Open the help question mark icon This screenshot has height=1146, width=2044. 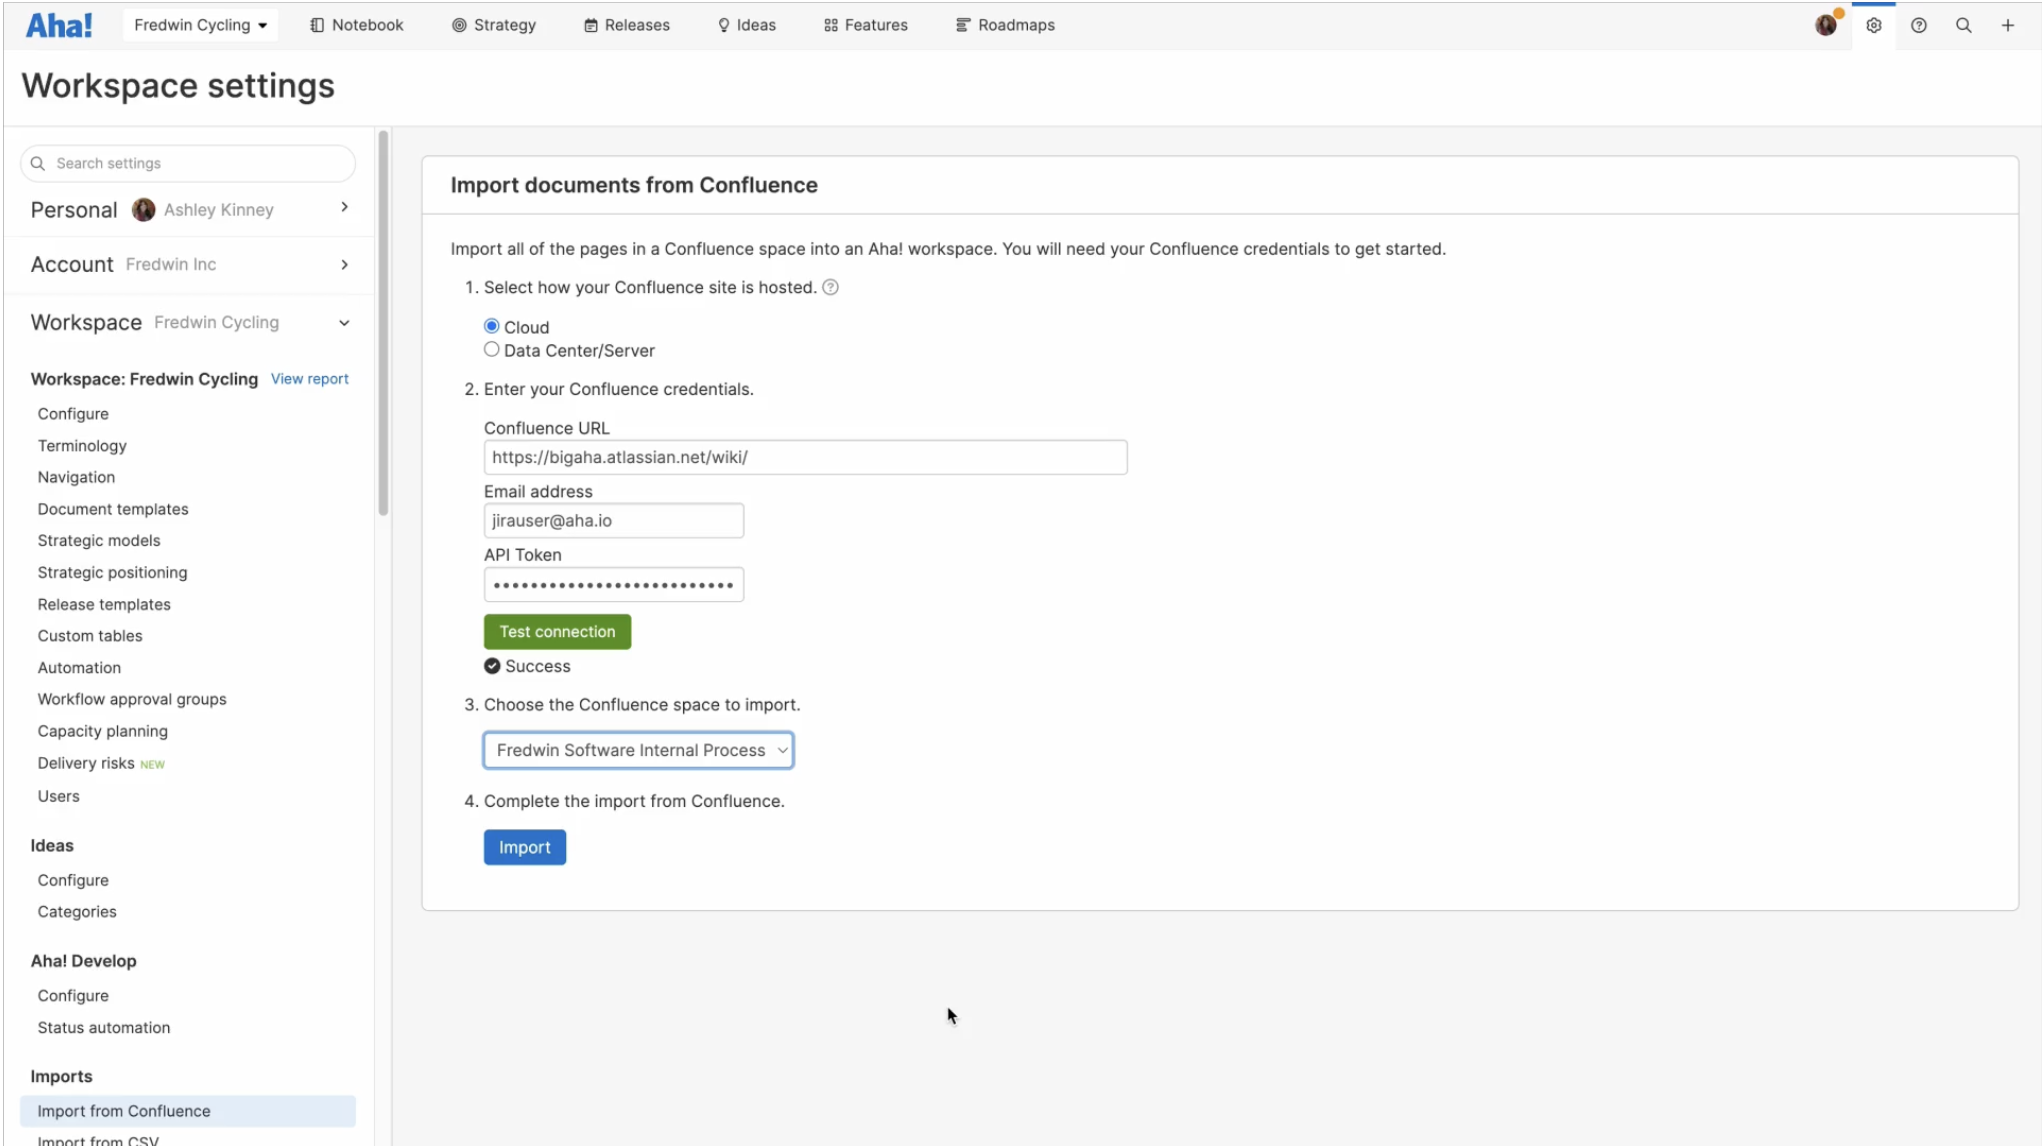(x=1918, y=25)
